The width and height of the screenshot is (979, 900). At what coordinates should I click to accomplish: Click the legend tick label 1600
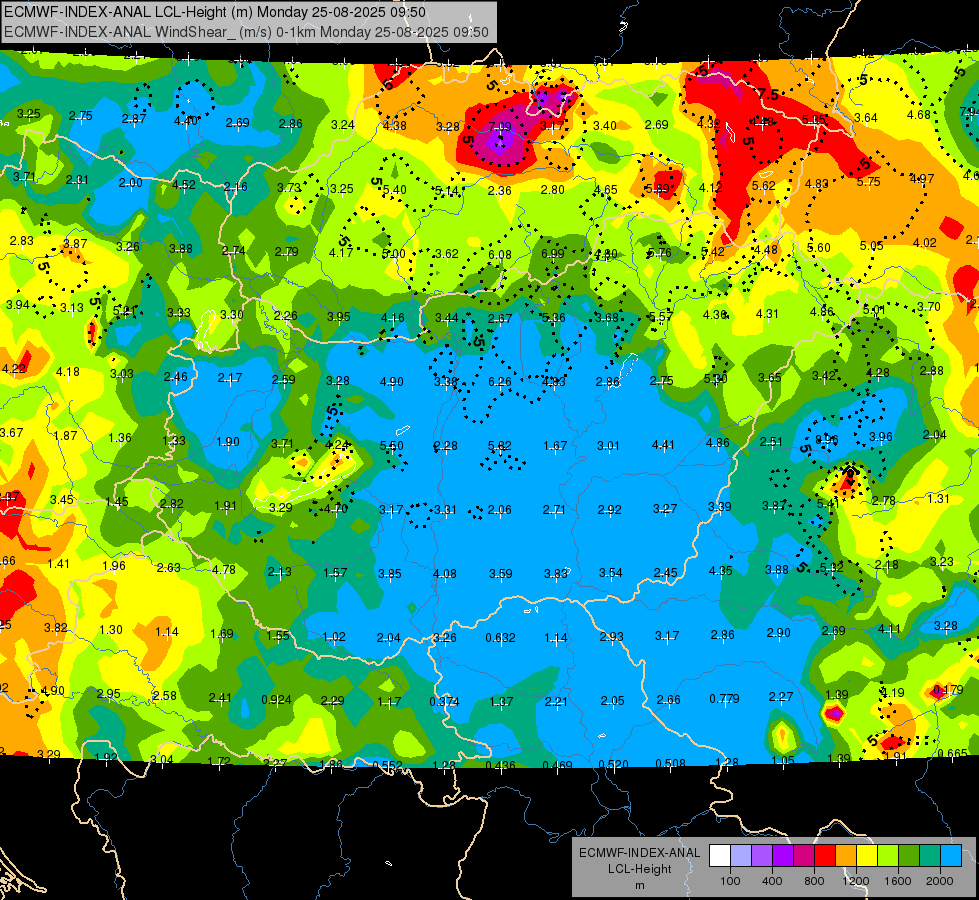click(897, 881)
